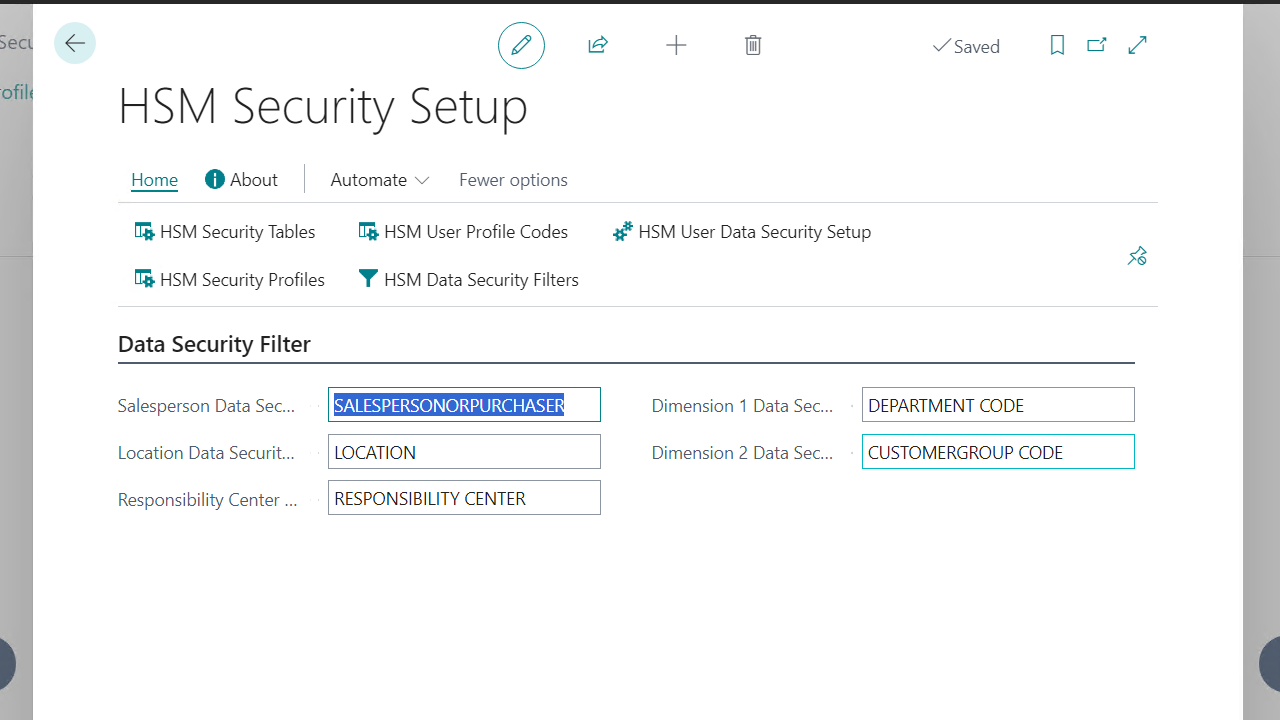Screen dimensions: 1280x720
Task: Create a new record with the plus icon
Action: click(x=676, y=45)
